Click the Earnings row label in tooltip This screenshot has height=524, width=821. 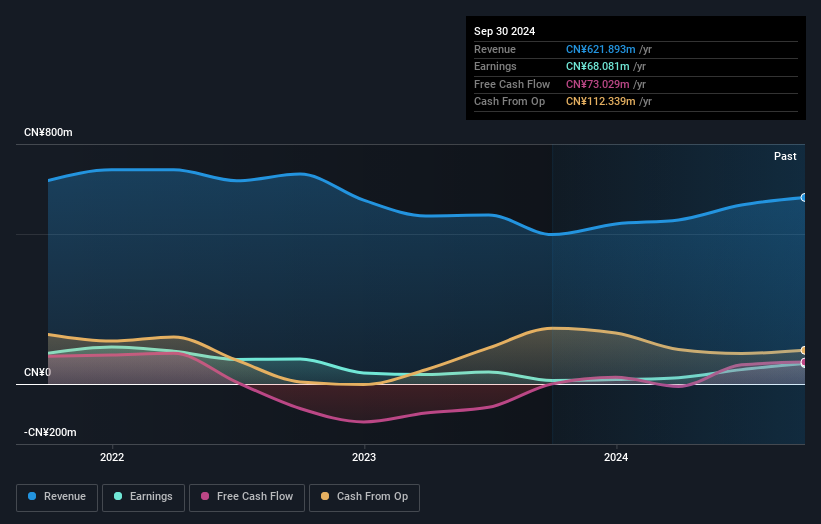(495, 66)
